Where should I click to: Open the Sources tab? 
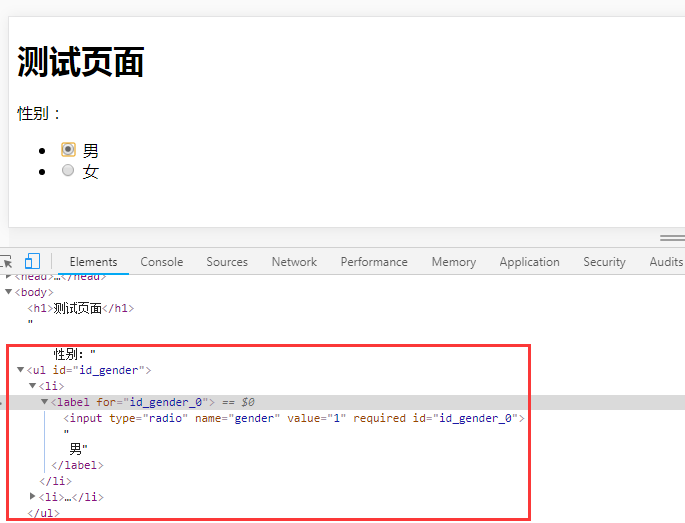[227, 262]
